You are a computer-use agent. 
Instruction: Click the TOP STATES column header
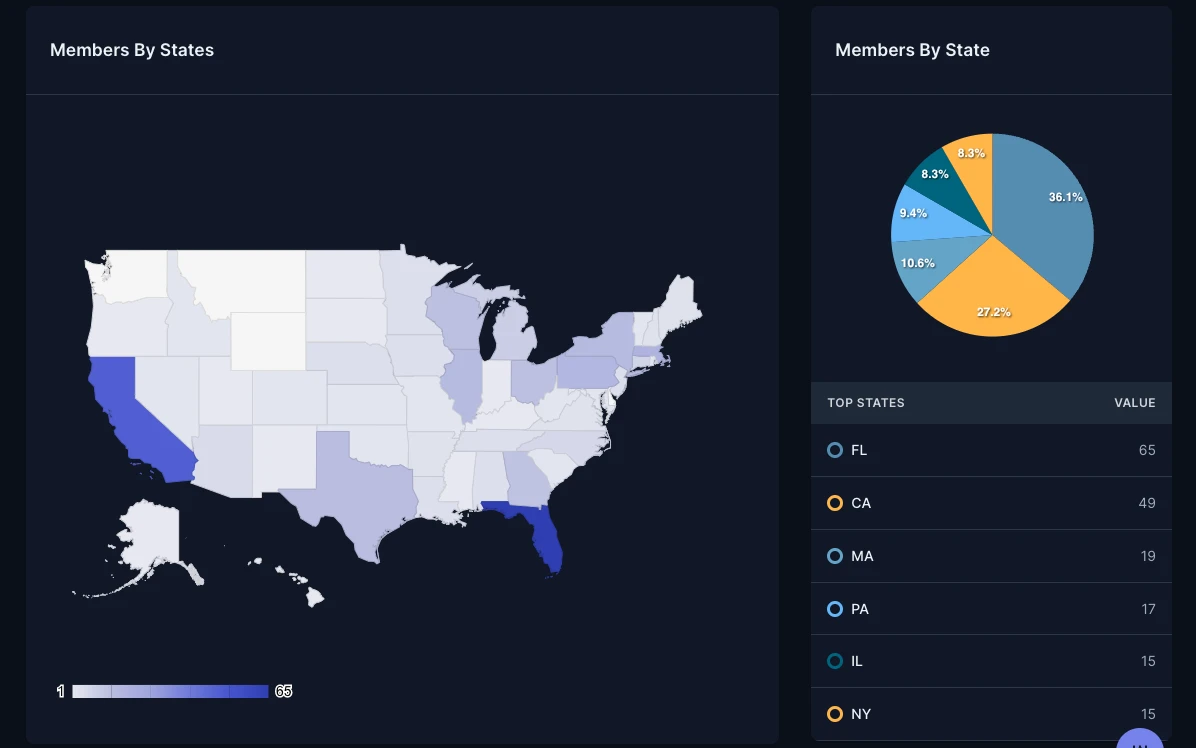[x=866, y=403]
